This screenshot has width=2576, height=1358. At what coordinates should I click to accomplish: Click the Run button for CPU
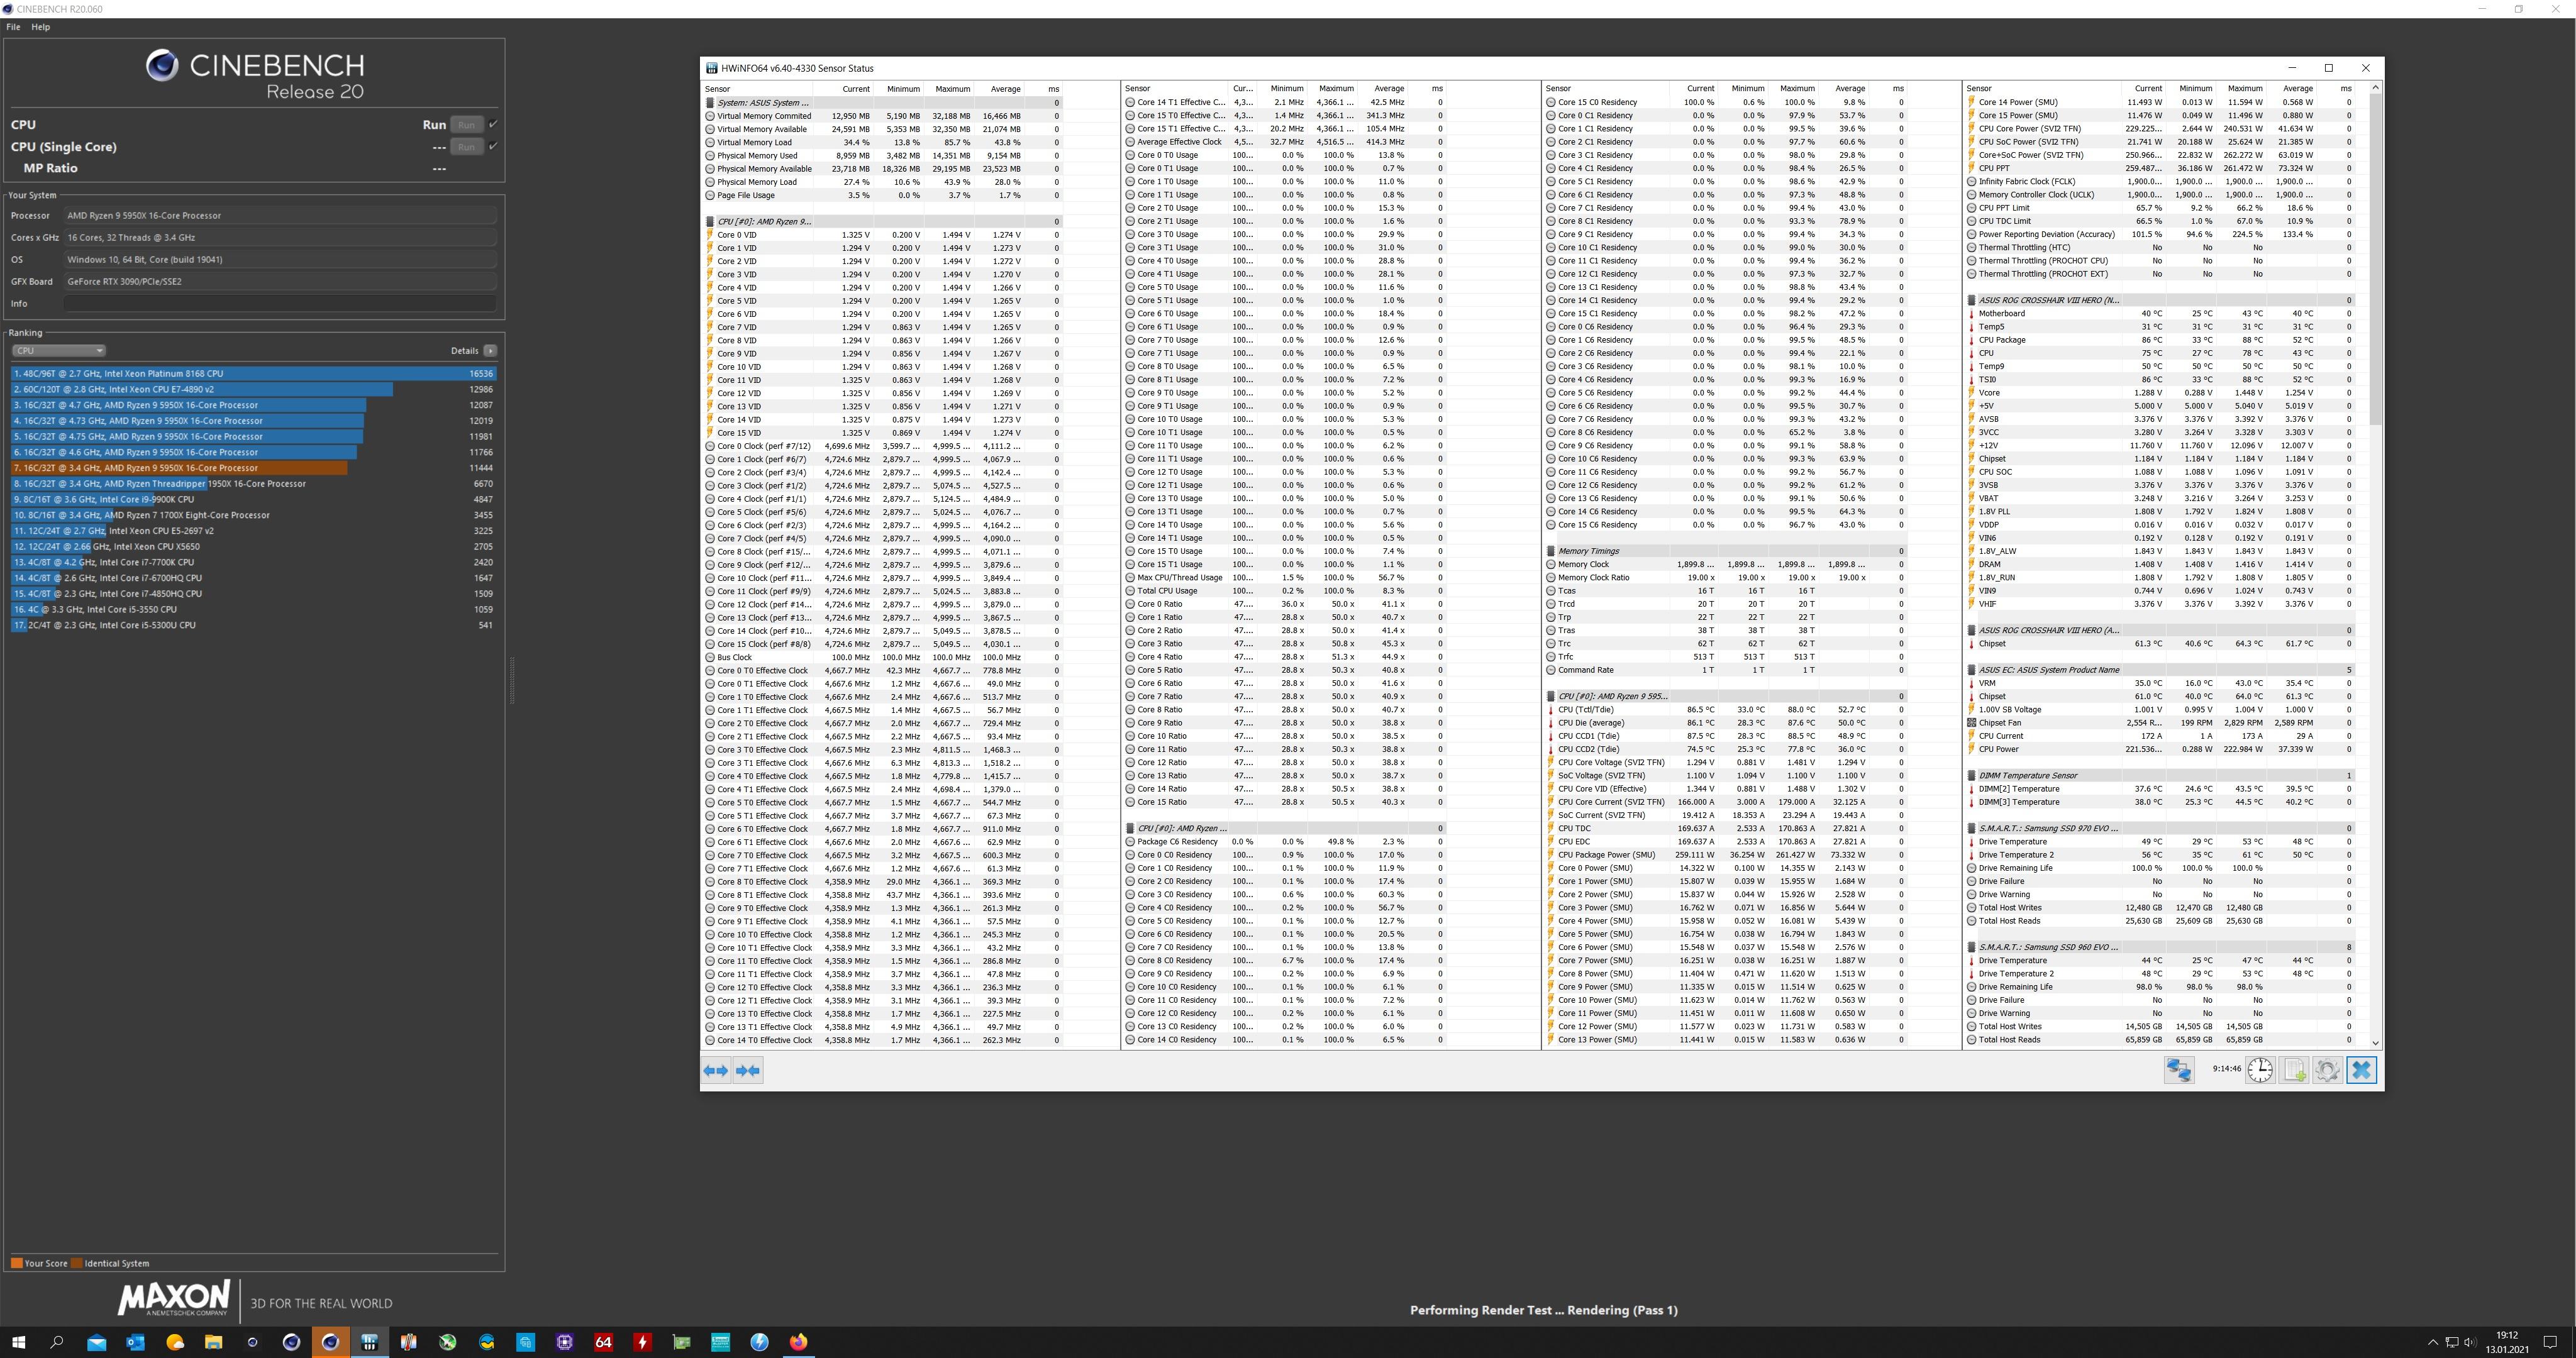466,125
